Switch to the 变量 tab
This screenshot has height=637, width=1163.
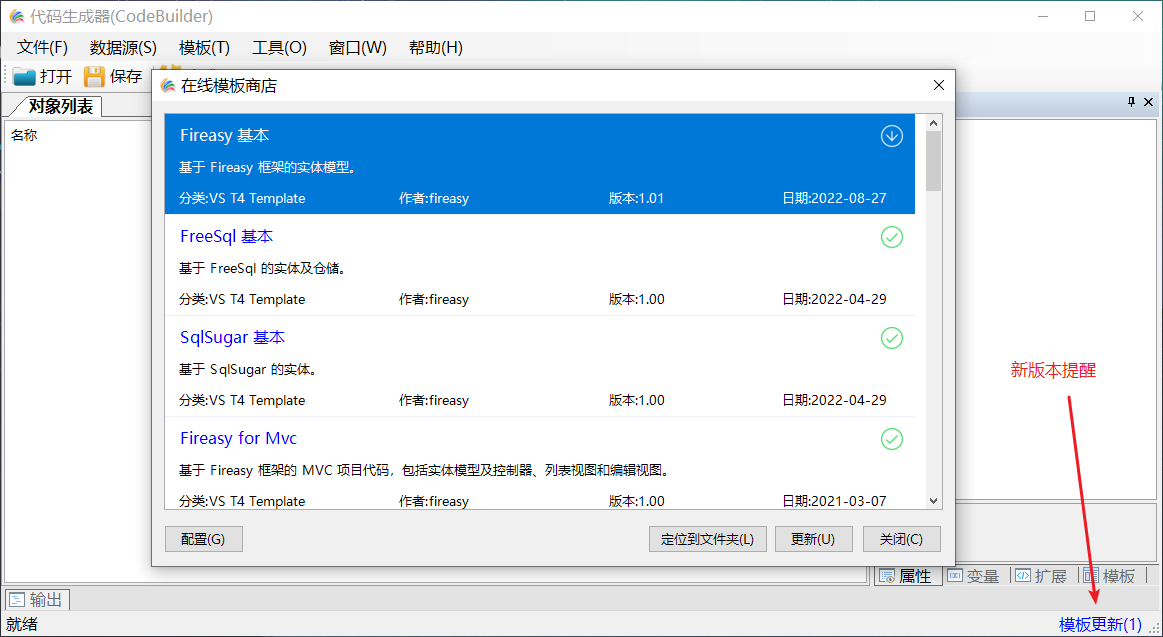point(975,576)
